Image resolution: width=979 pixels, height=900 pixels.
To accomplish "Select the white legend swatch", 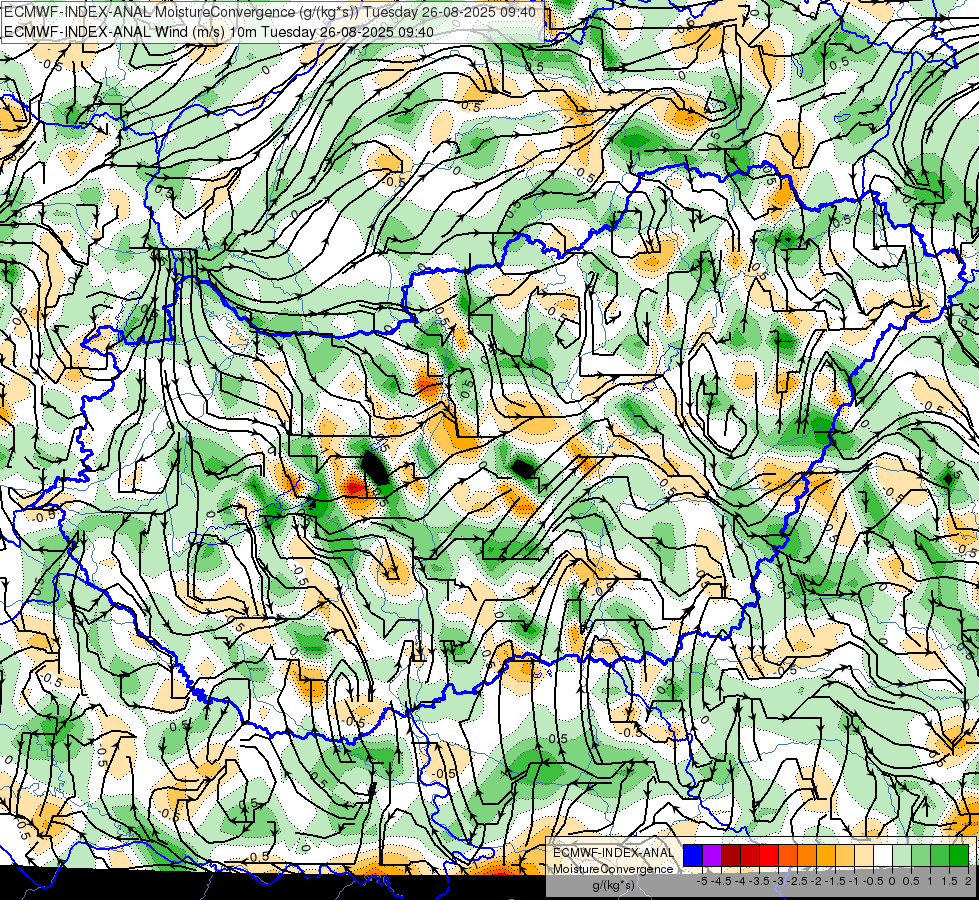I will pyautogui.click(x=883, y=856).
